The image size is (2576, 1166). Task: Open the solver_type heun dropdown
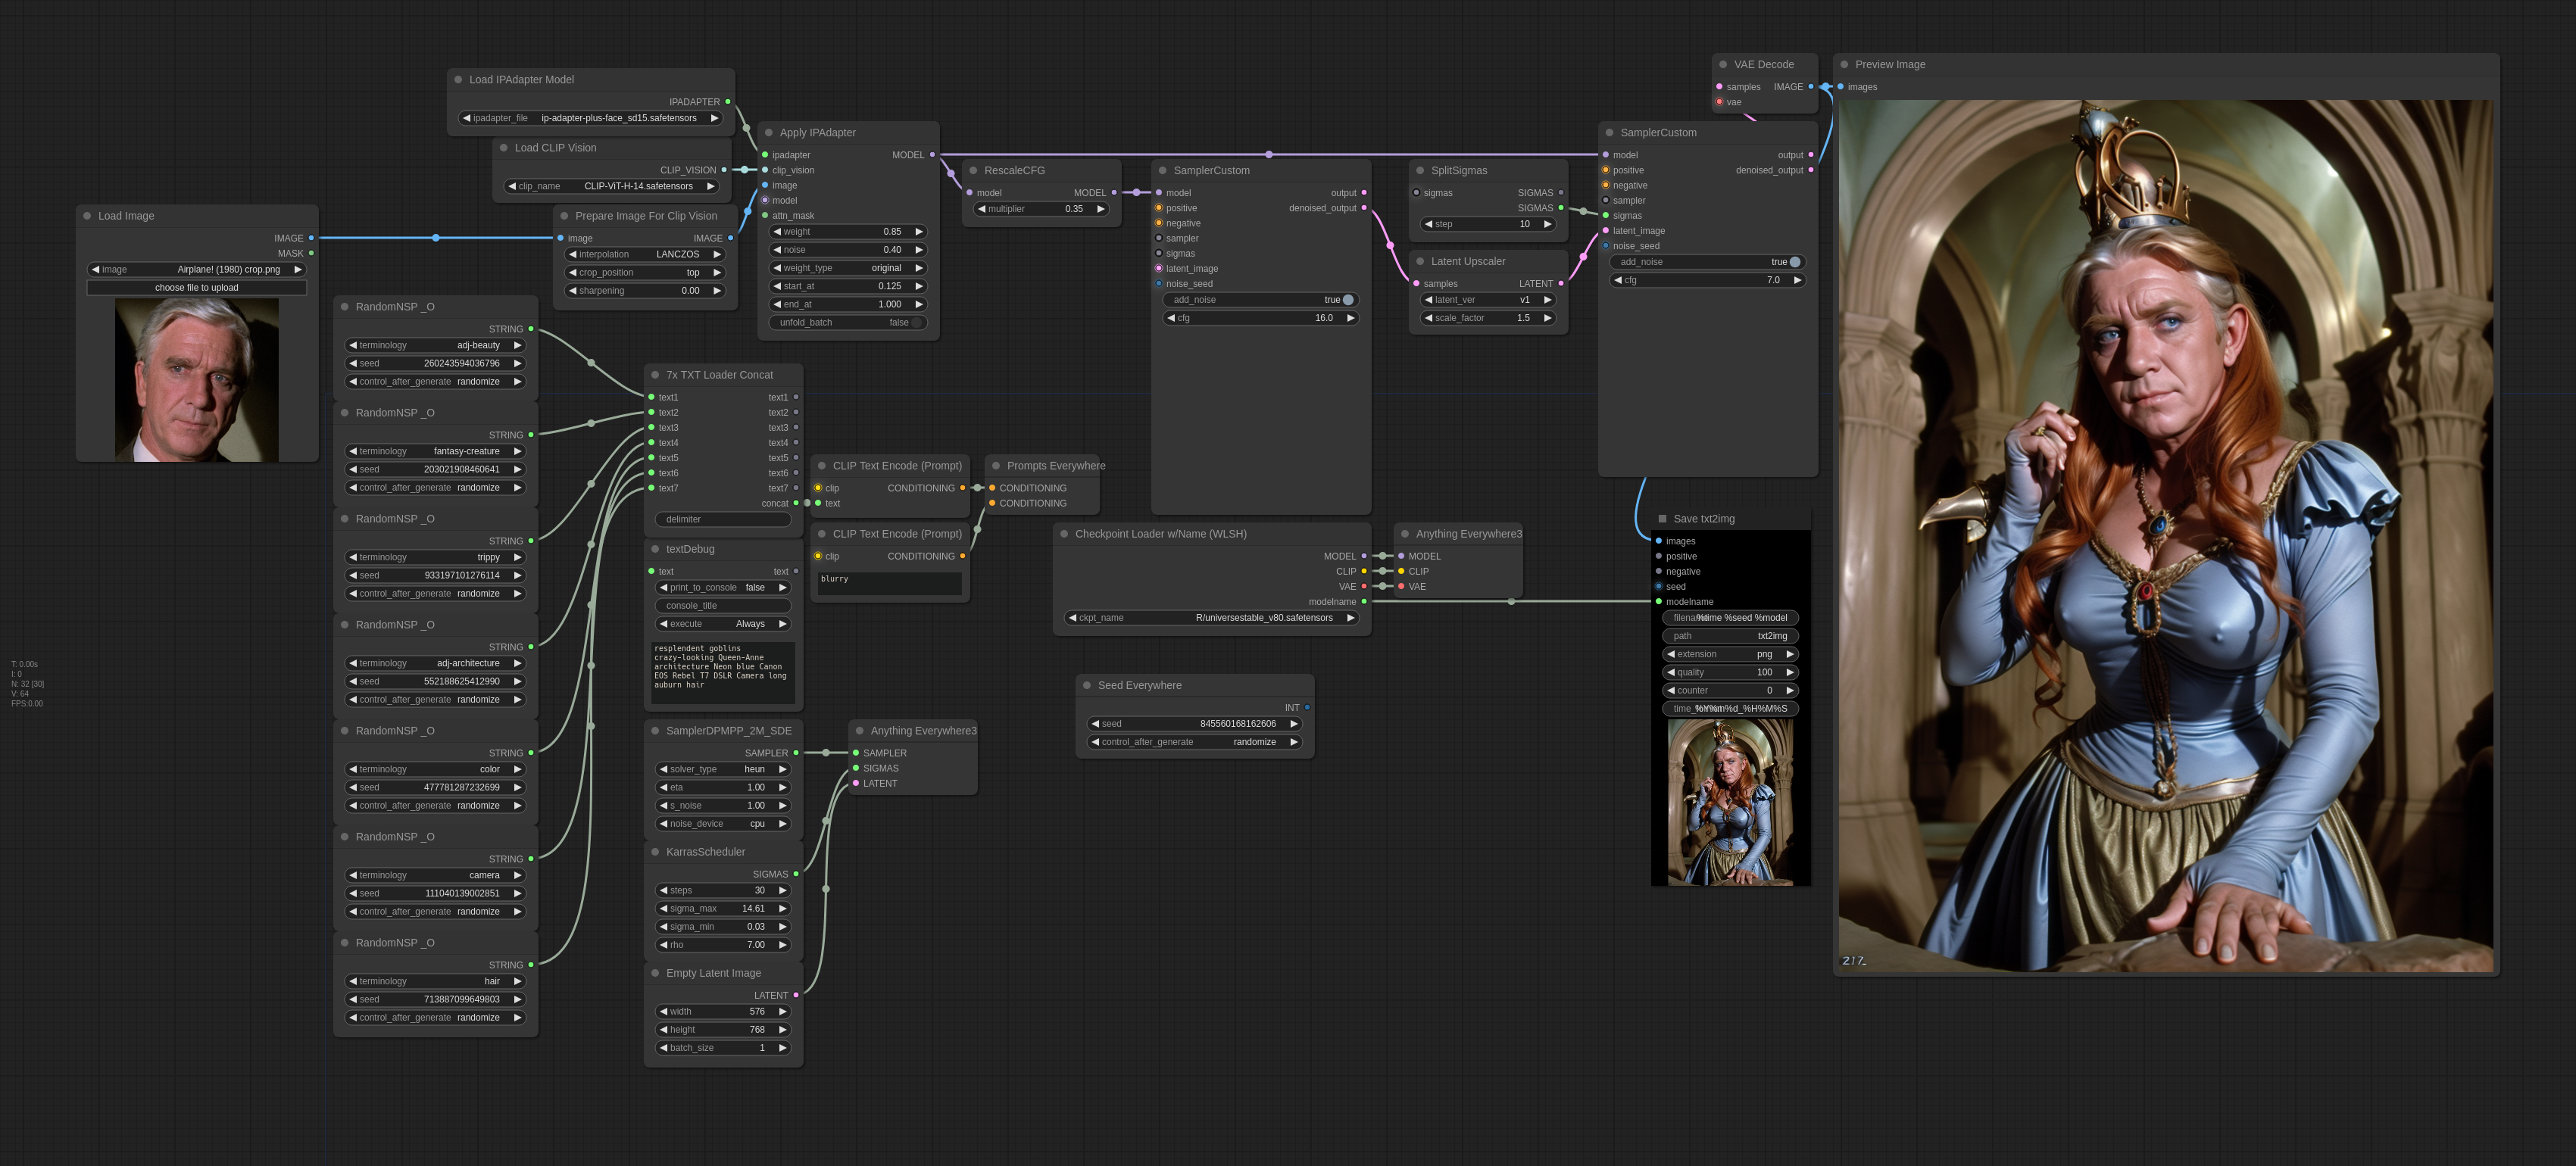pos(723,770)
